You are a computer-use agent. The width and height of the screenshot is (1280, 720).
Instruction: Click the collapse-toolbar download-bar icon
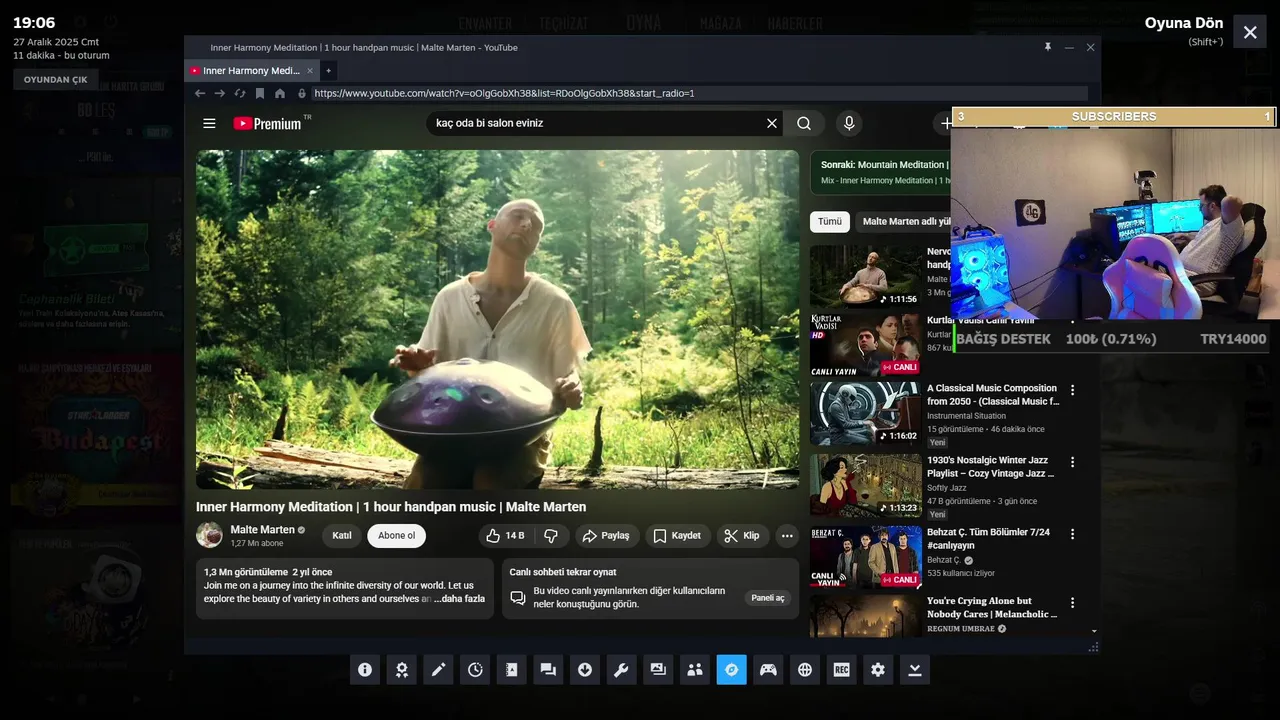pos(915,670)
